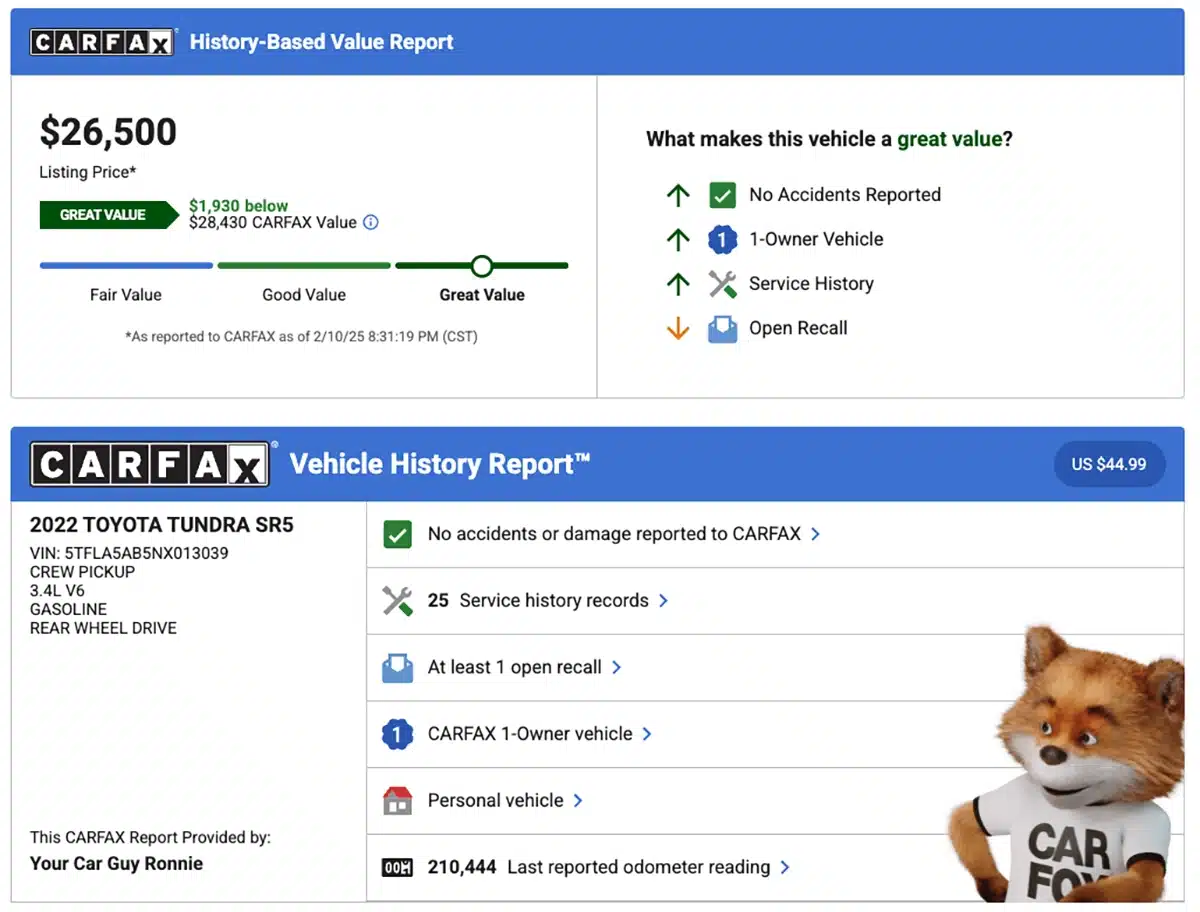
Task: Click the History-Based Value Report title
Action: 321,42
